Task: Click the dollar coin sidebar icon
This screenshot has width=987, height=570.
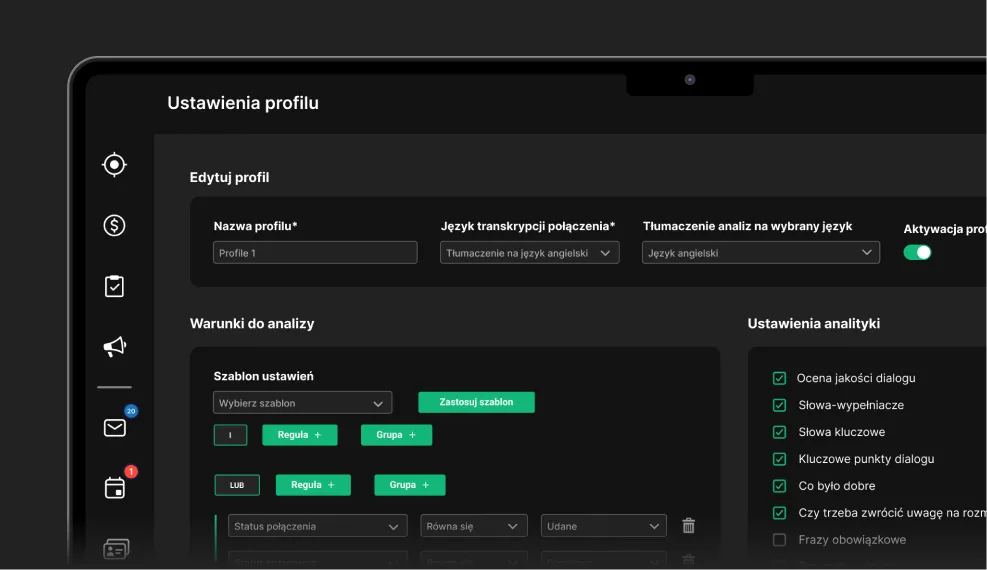Action: (x=115, y=225)
